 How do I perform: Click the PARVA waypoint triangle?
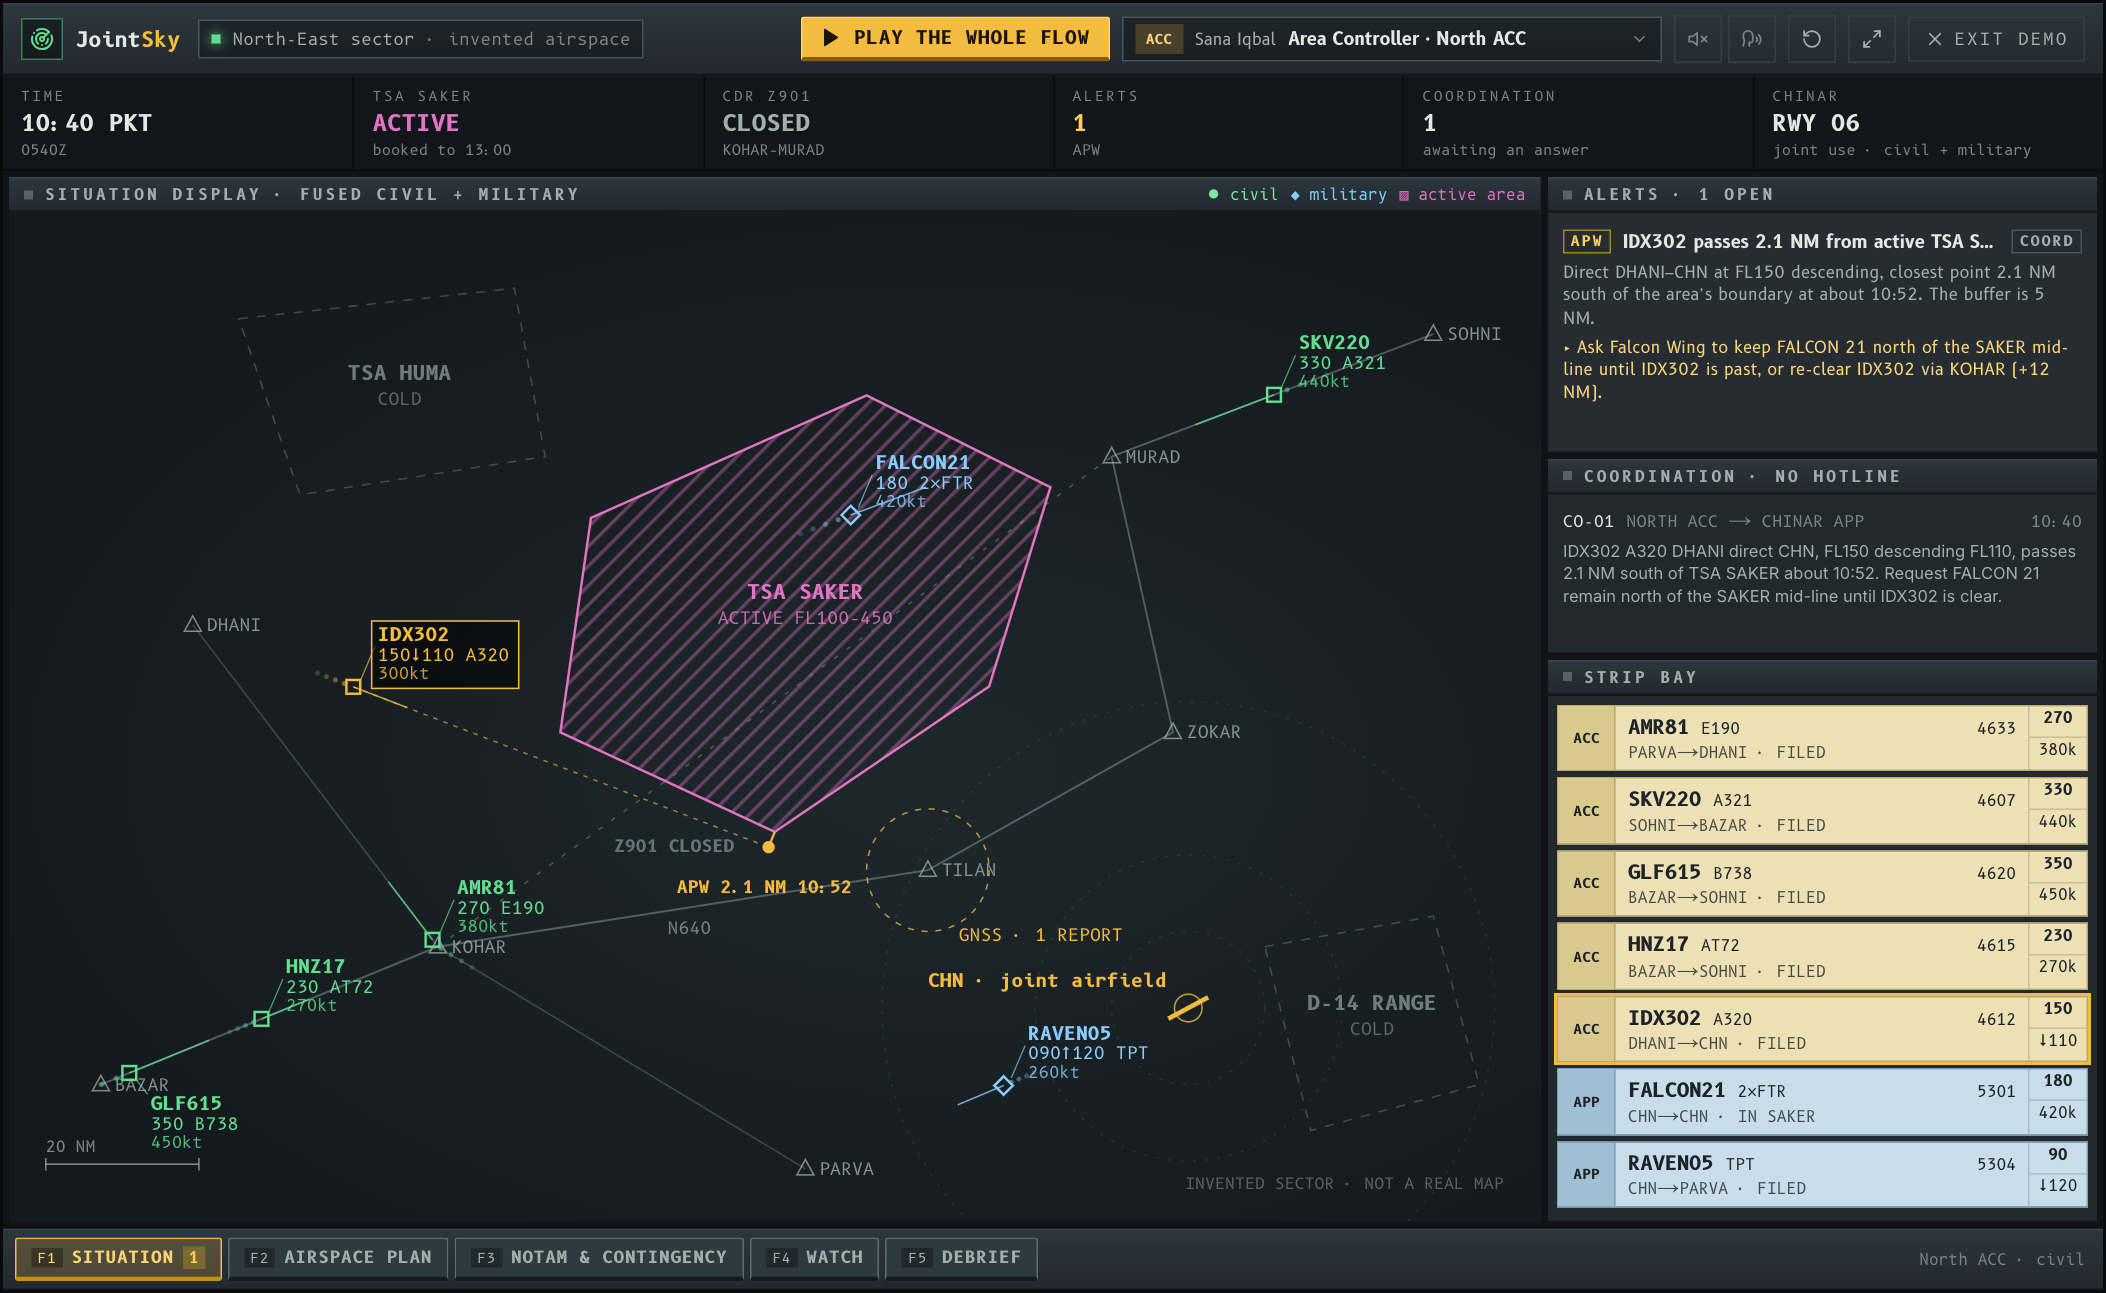805,1167
